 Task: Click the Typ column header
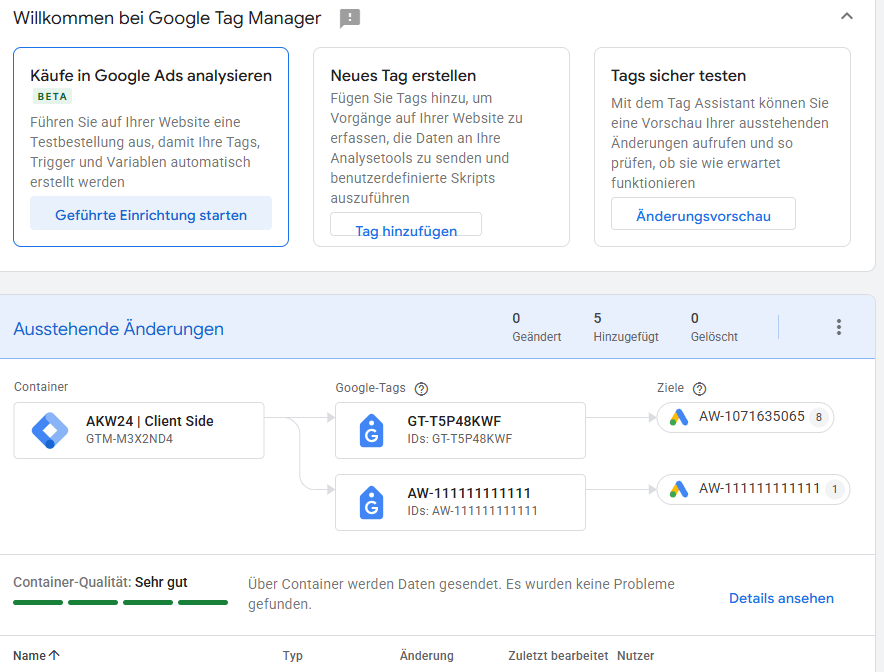pos(293,656)
